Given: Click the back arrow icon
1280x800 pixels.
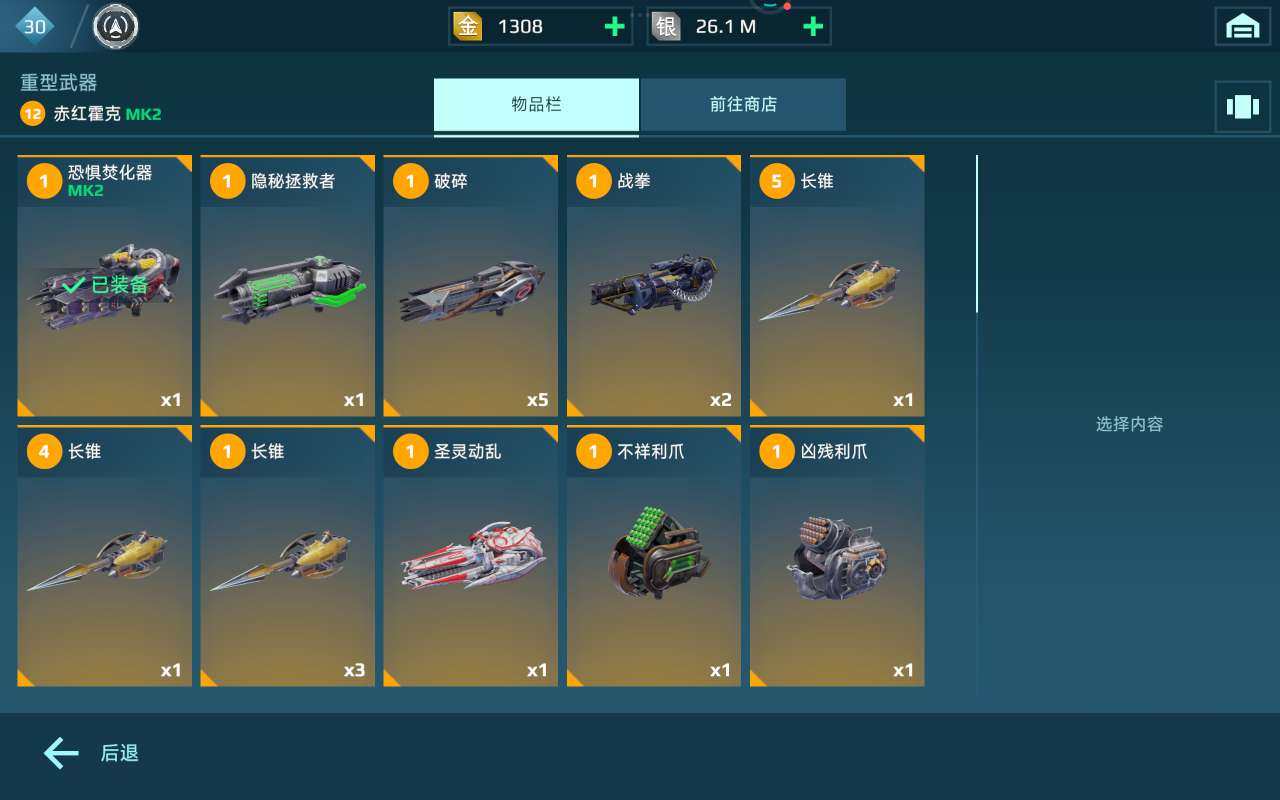Looking at the screenshot, I should click(61, 753).
